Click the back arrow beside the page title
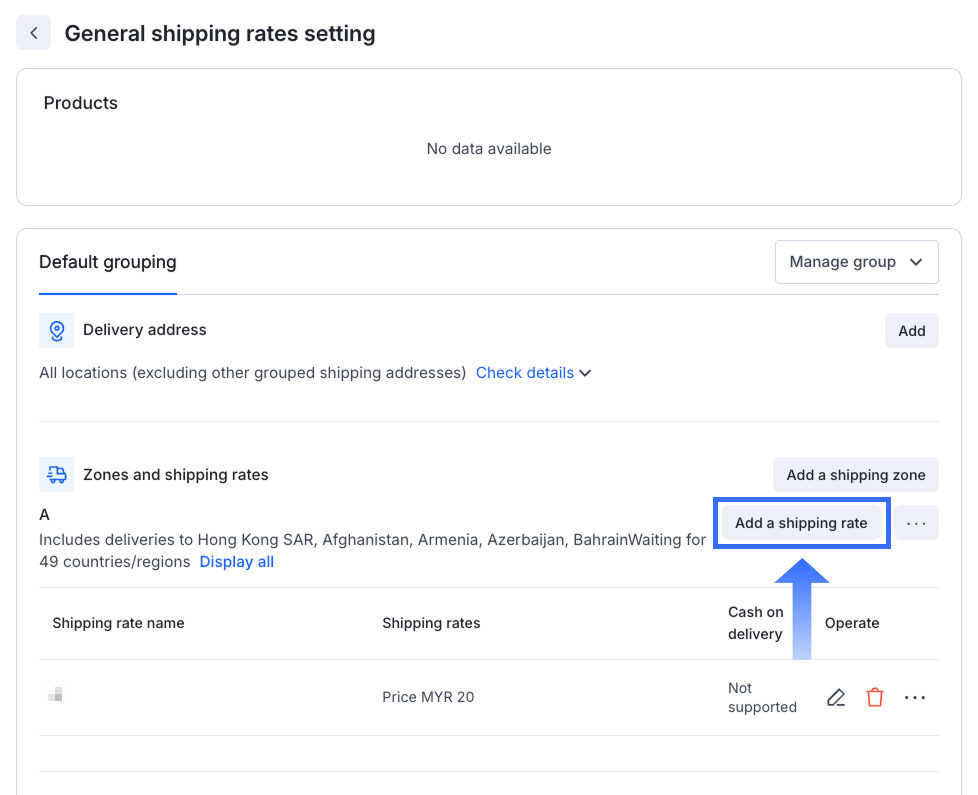The width and height of the screenshot is (978, 795). pyautogui.click(x=33, y=33)
